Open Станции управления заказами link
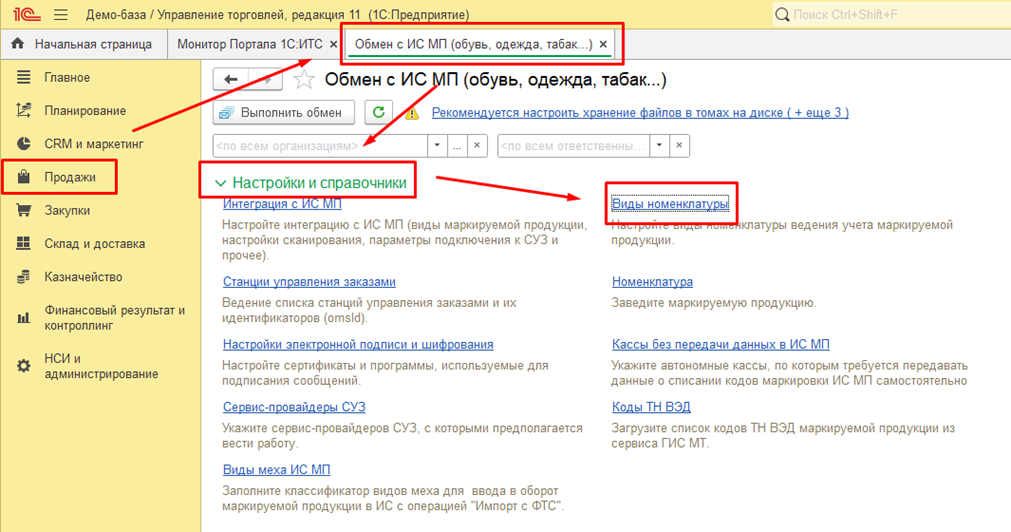This screenshot has width=1011, height=532. point(309,282)
